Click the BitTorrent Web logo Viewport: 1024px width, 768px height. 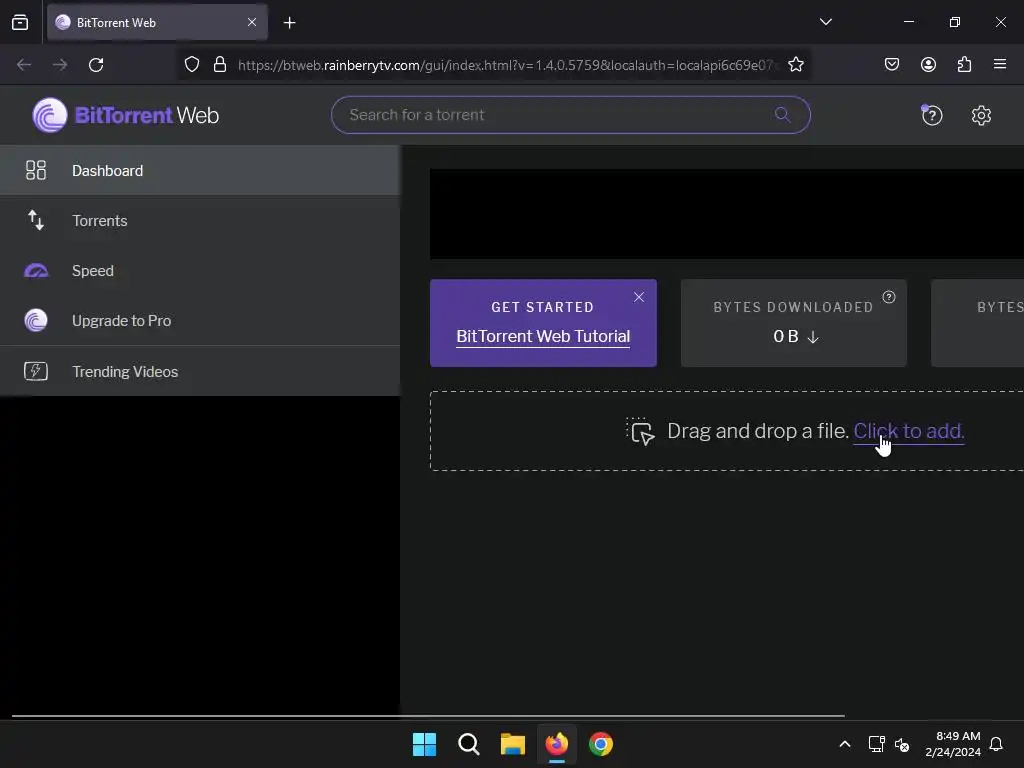pos(126,115)
